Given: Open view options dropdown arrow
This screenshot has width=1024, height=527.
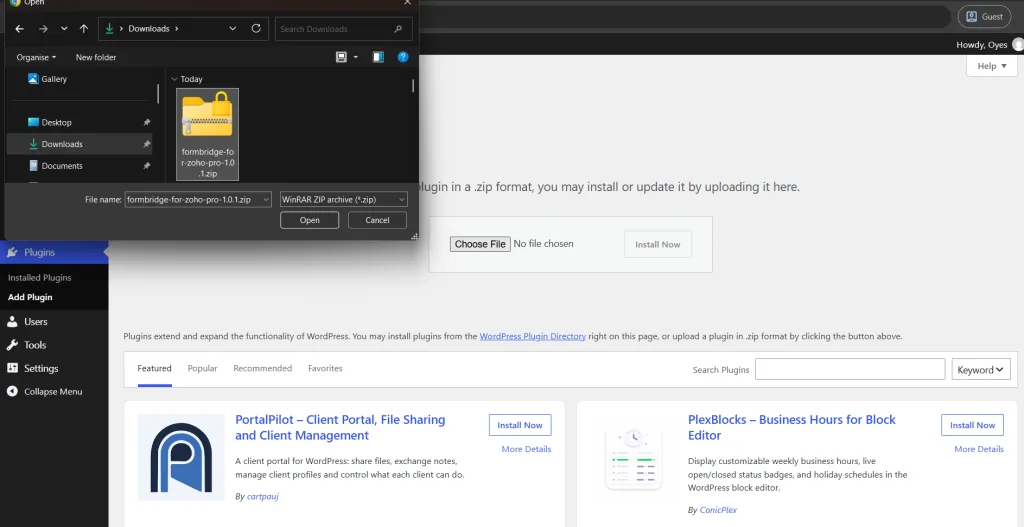Looking at the screenshot, I should point(356,57).
